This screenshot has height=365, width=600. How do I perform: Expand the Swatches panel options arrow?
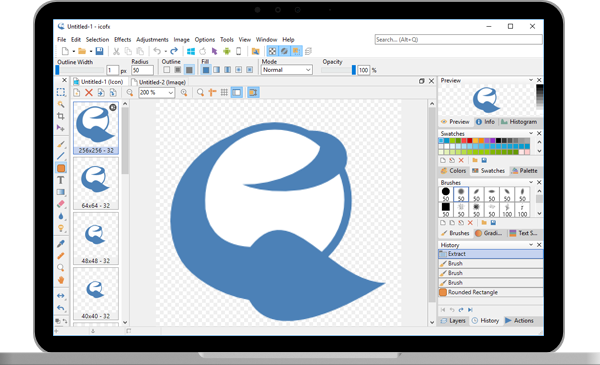(531, 133)
